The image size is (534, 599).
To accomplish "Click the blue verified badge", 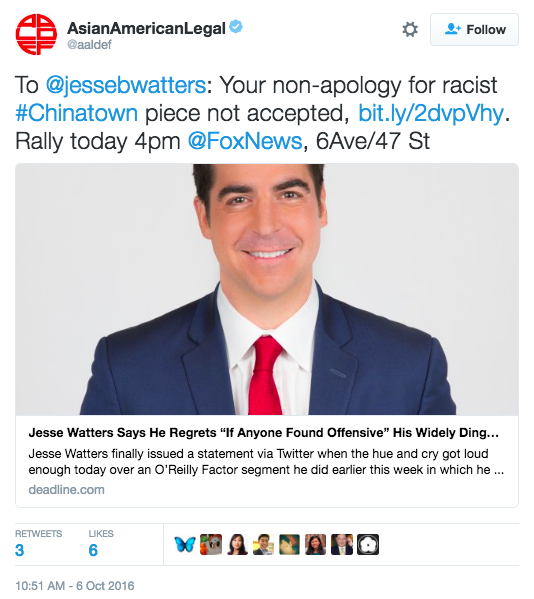I will coord(236,27).
